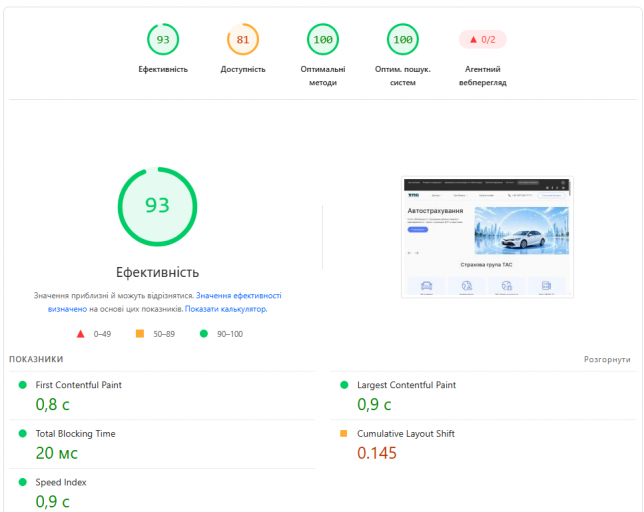This screenshot has height=512, width=644.
Task: Click the 81 Доступність score gauge
Action: click(243, 39)
